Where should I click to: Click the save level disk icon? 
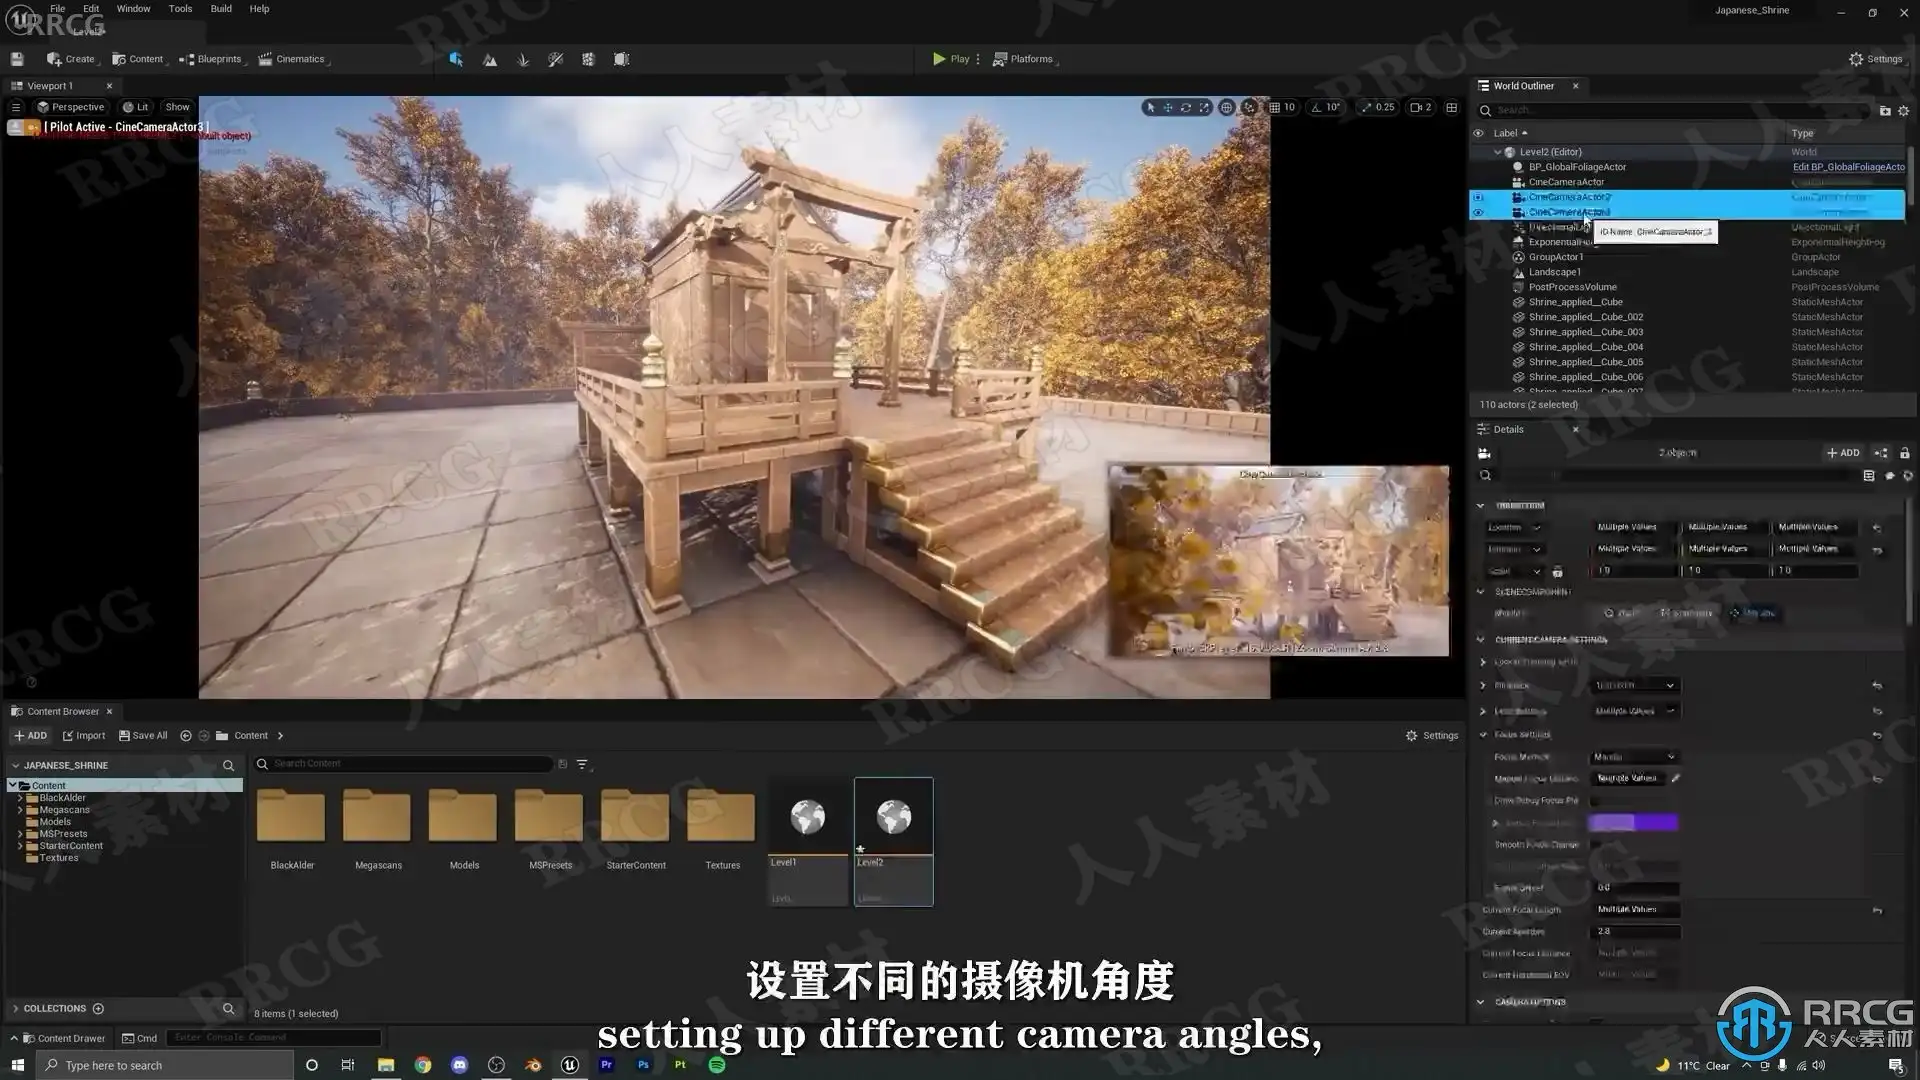pyautogui.click(x=17, y=59)
